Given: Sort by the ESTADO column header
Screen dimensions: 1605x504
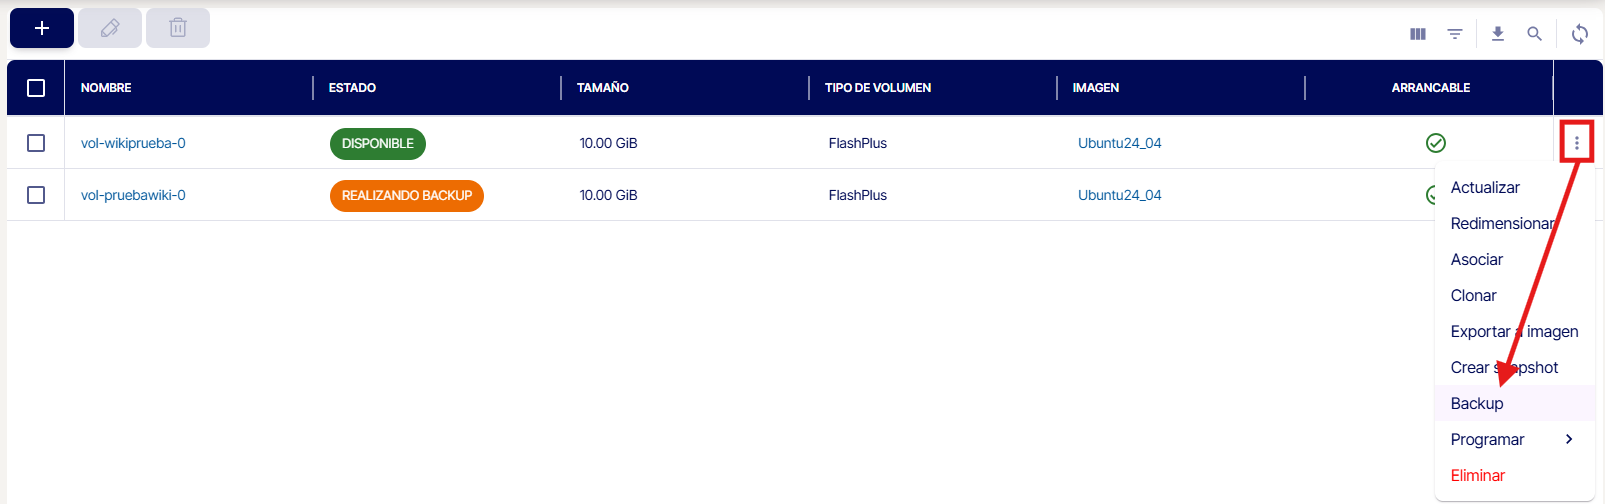Looking at the screenshot, I should click(352, 88).
